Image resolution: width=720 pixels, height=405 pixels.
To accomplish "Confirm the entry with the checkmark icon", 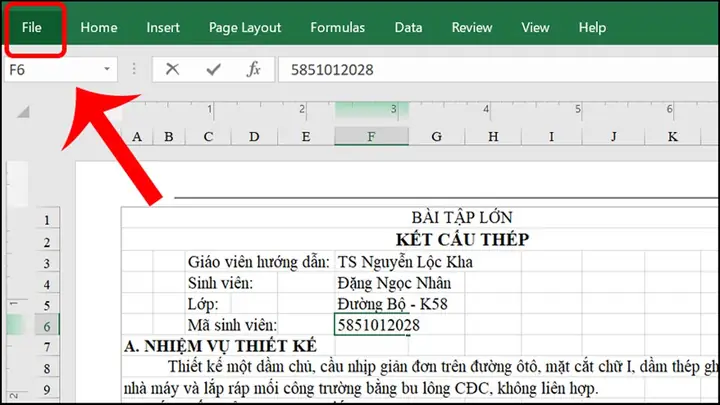I will [214, 69].
